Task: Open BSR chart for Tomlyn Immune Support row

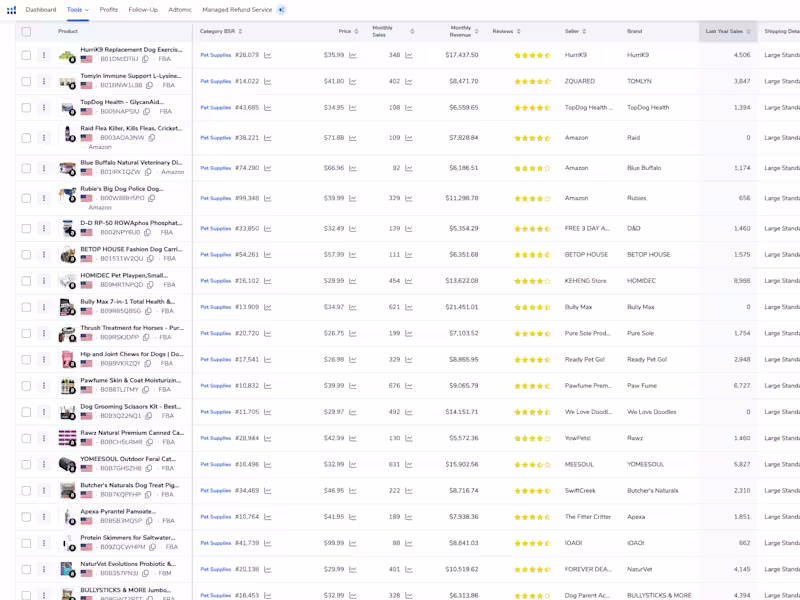Action: (267, 81)
